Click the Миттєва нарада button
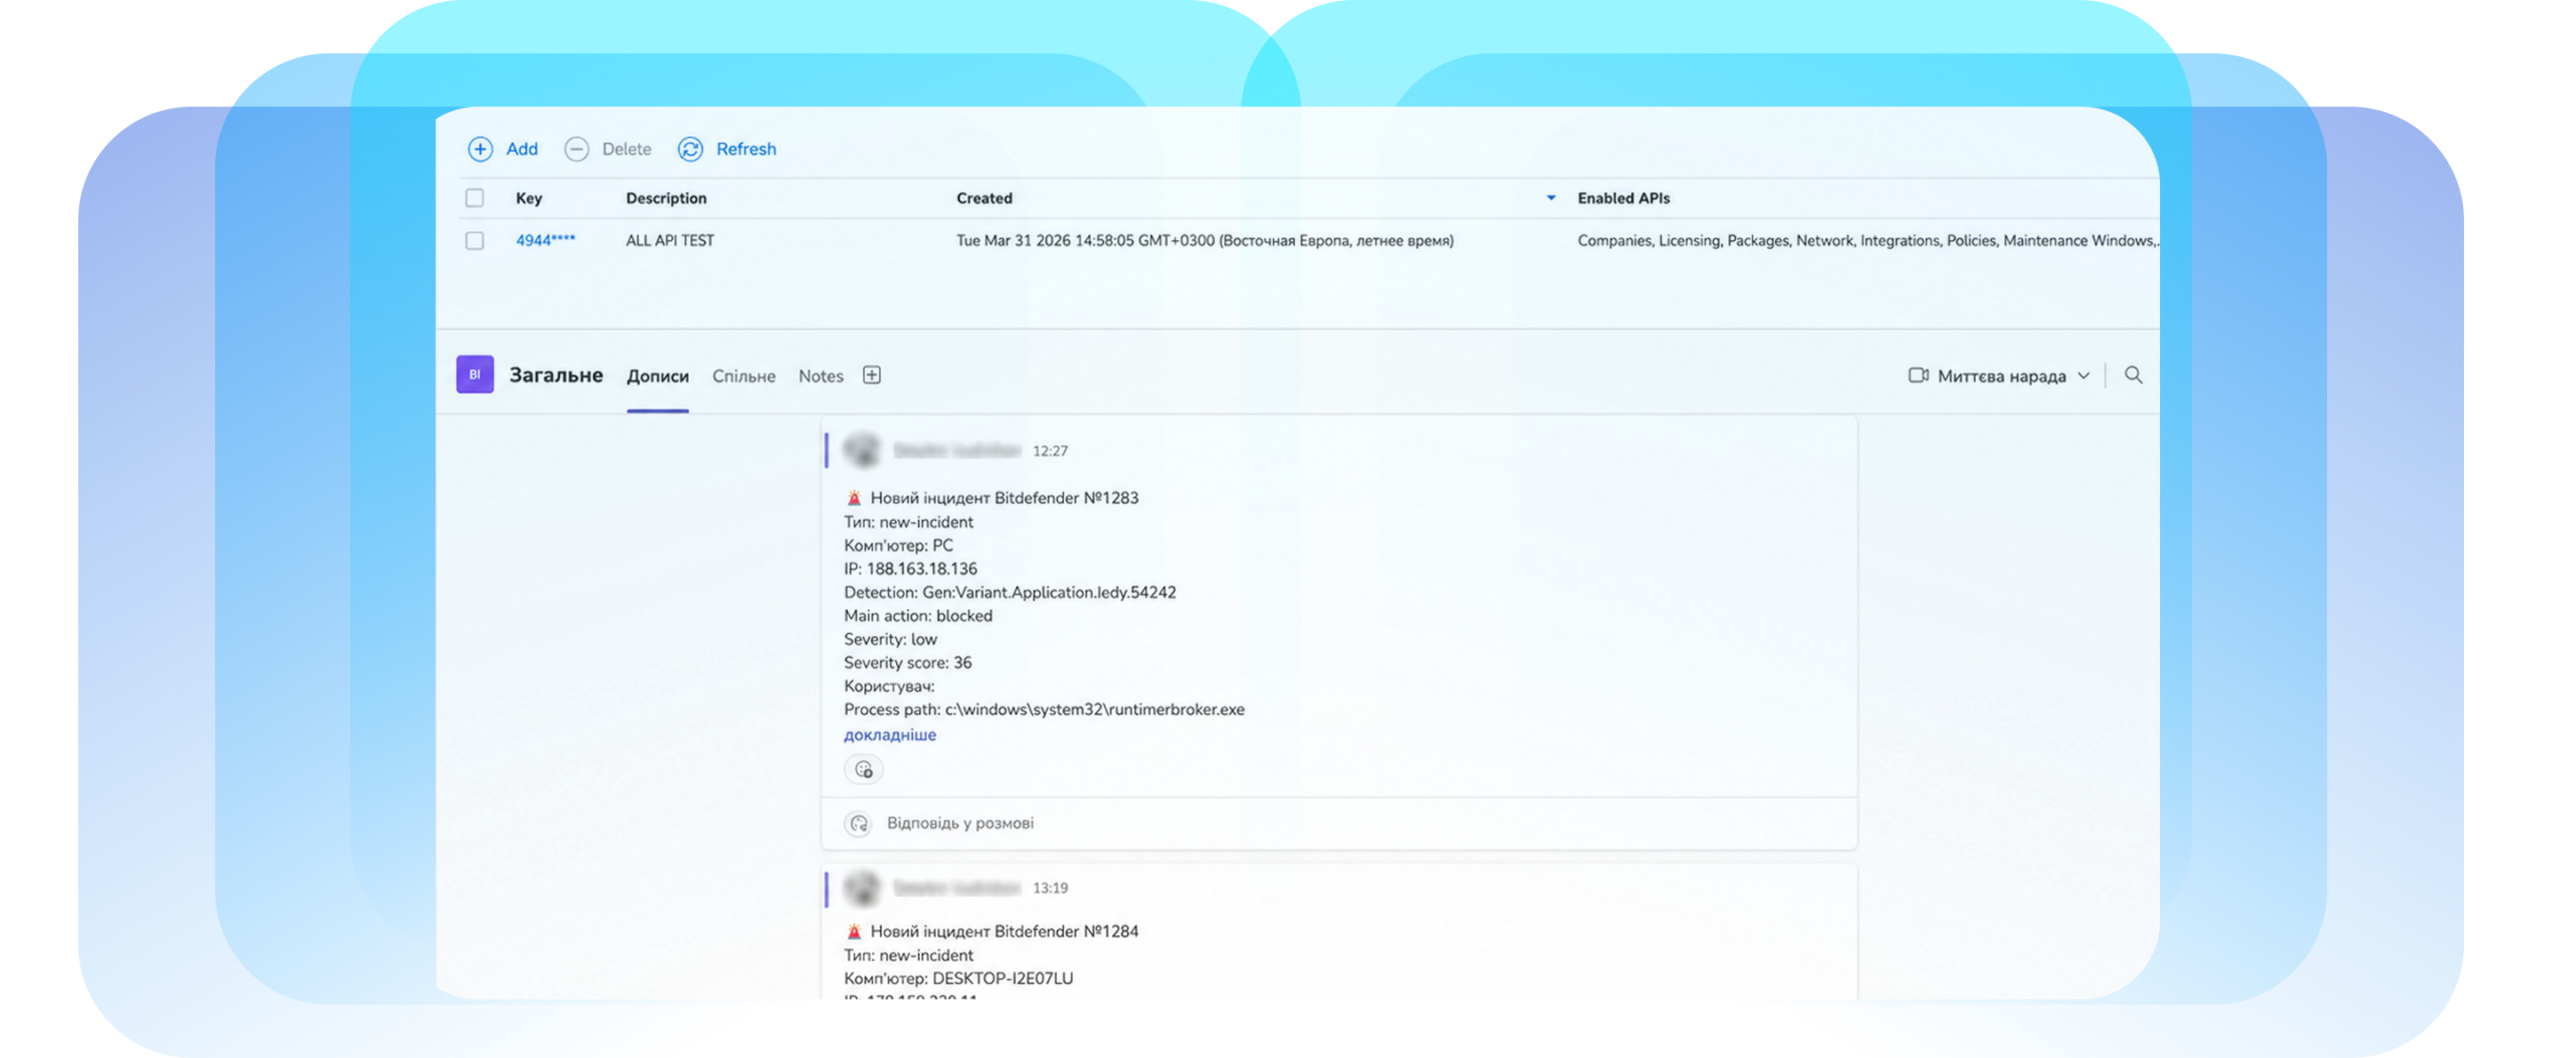2560x1058 pixels. click(2002, 376)
